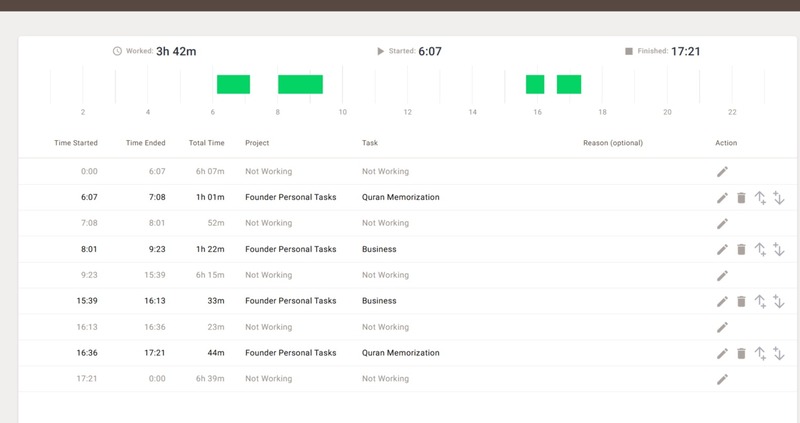800x423 pixels.
Task: Edit the 17:21 Not Working row
Action: click(x=722, y=380)
